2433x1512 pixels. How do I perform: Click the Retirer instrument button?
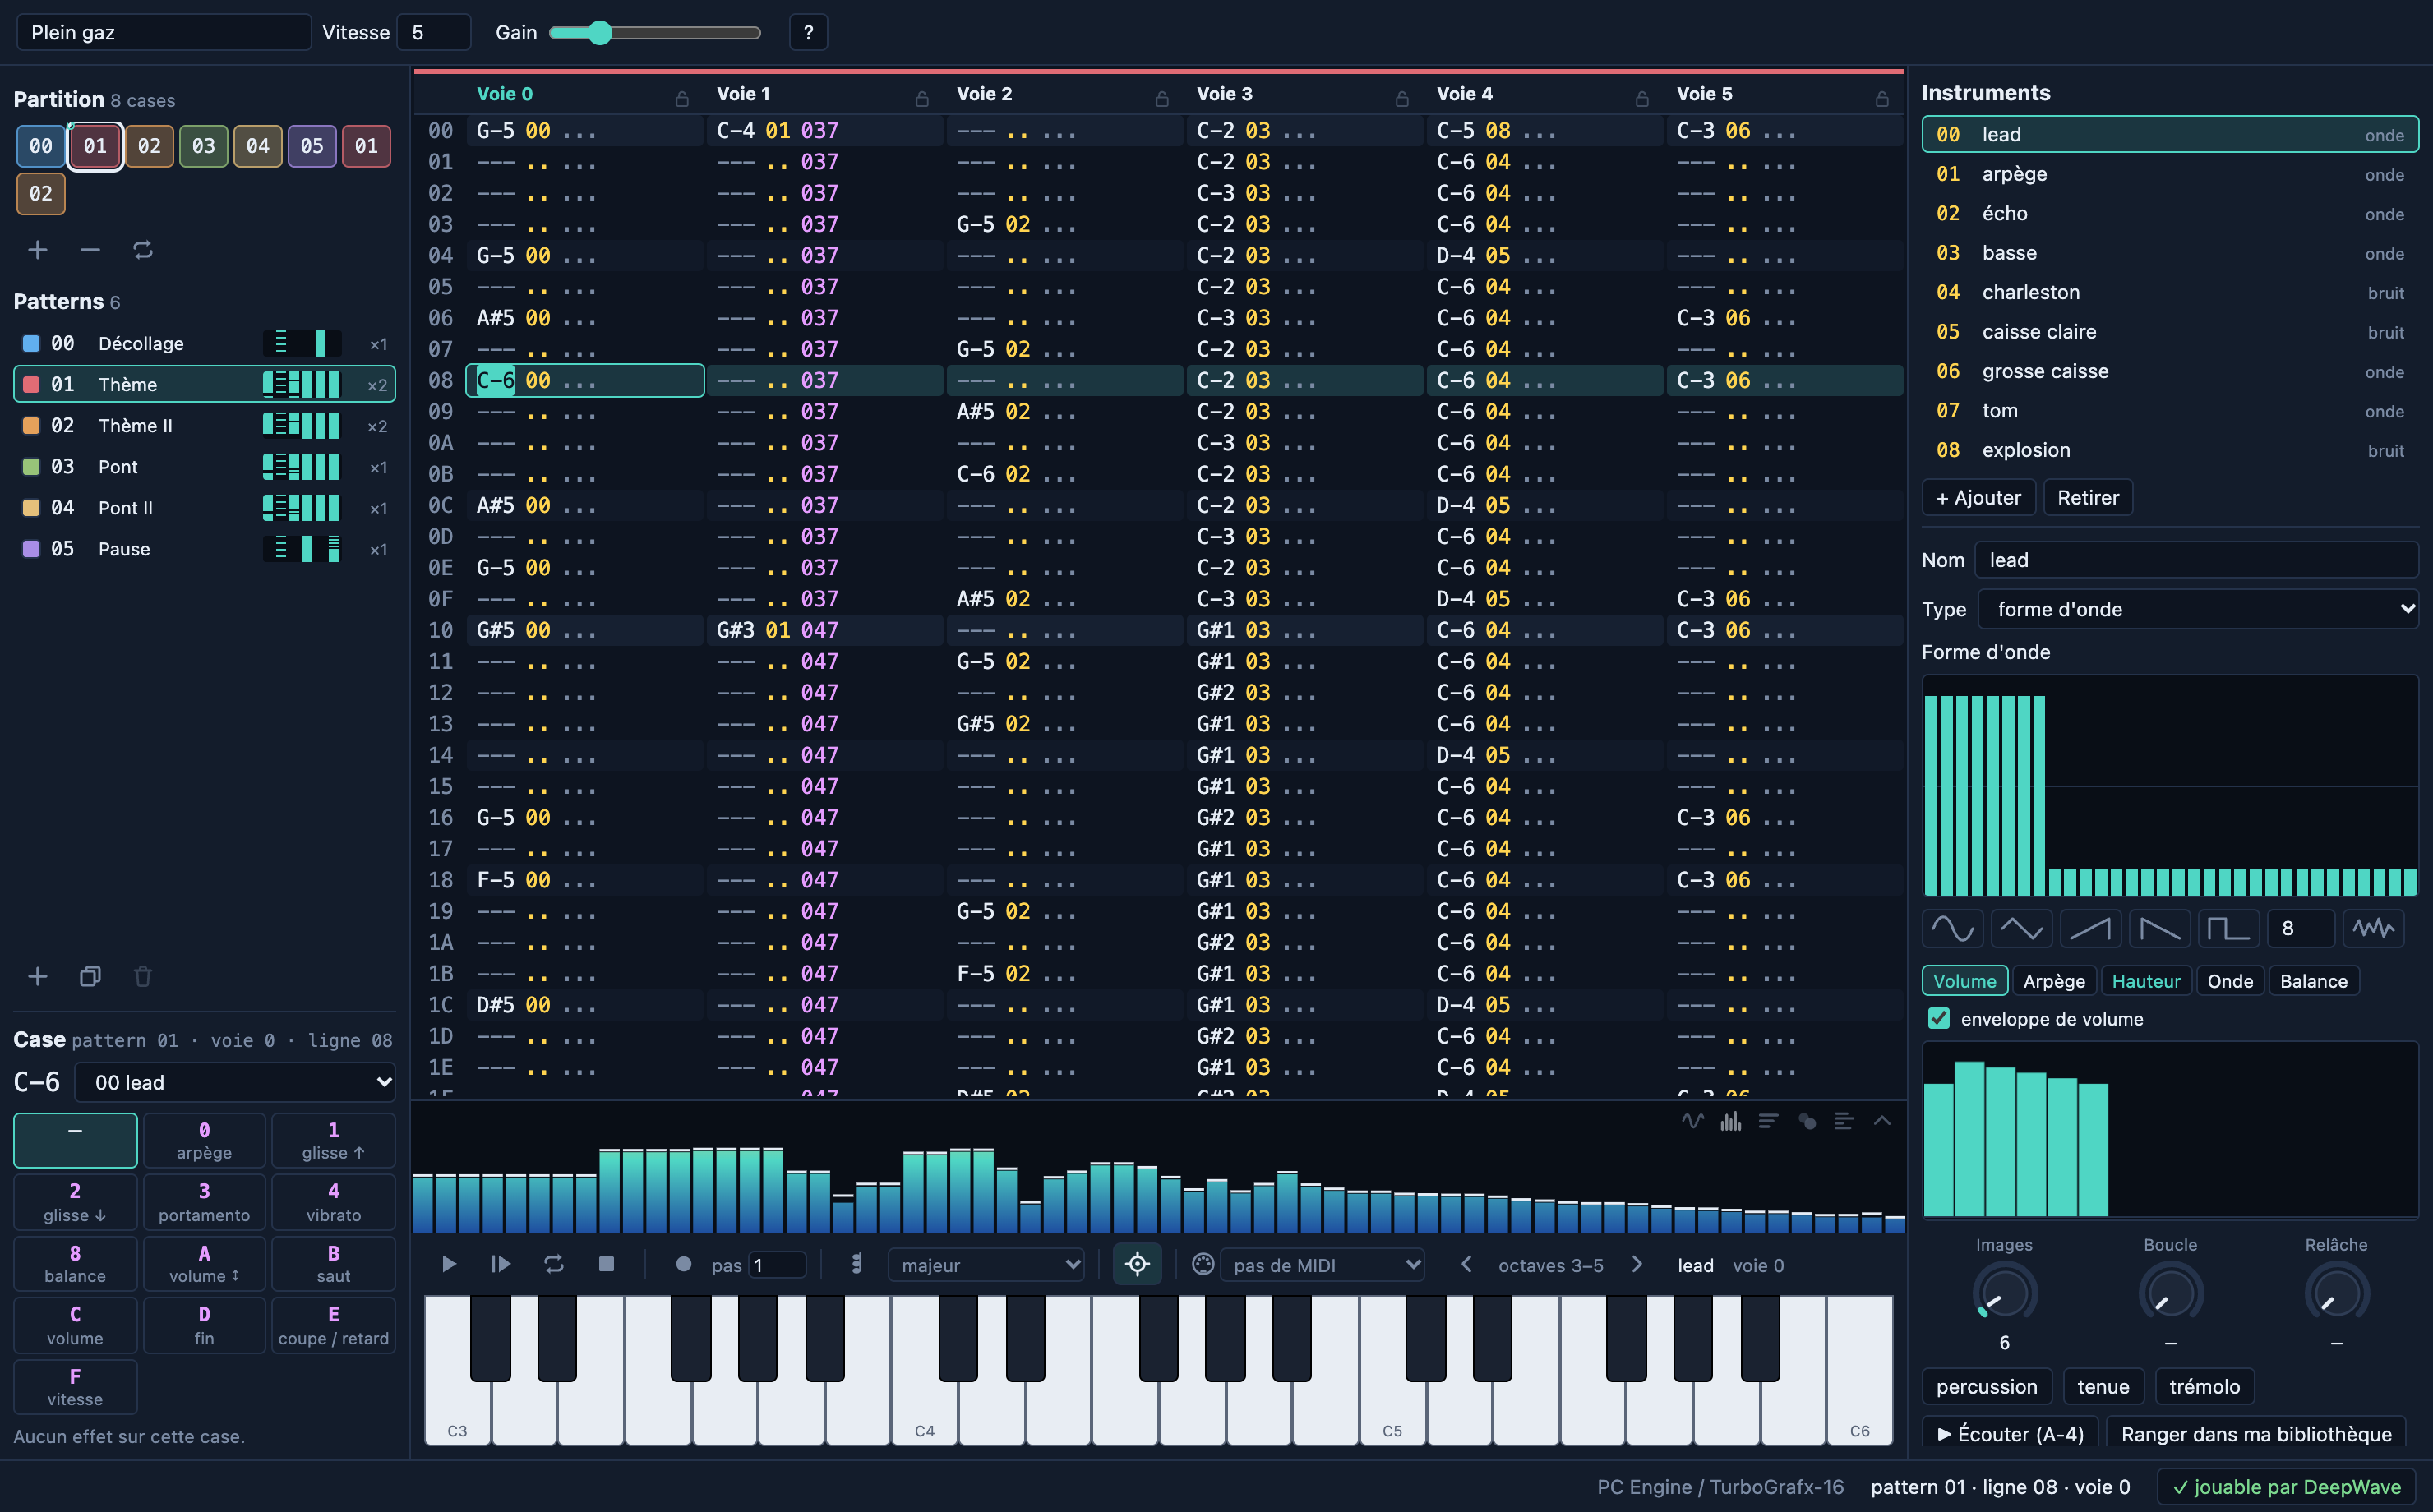click(2088, 497)
